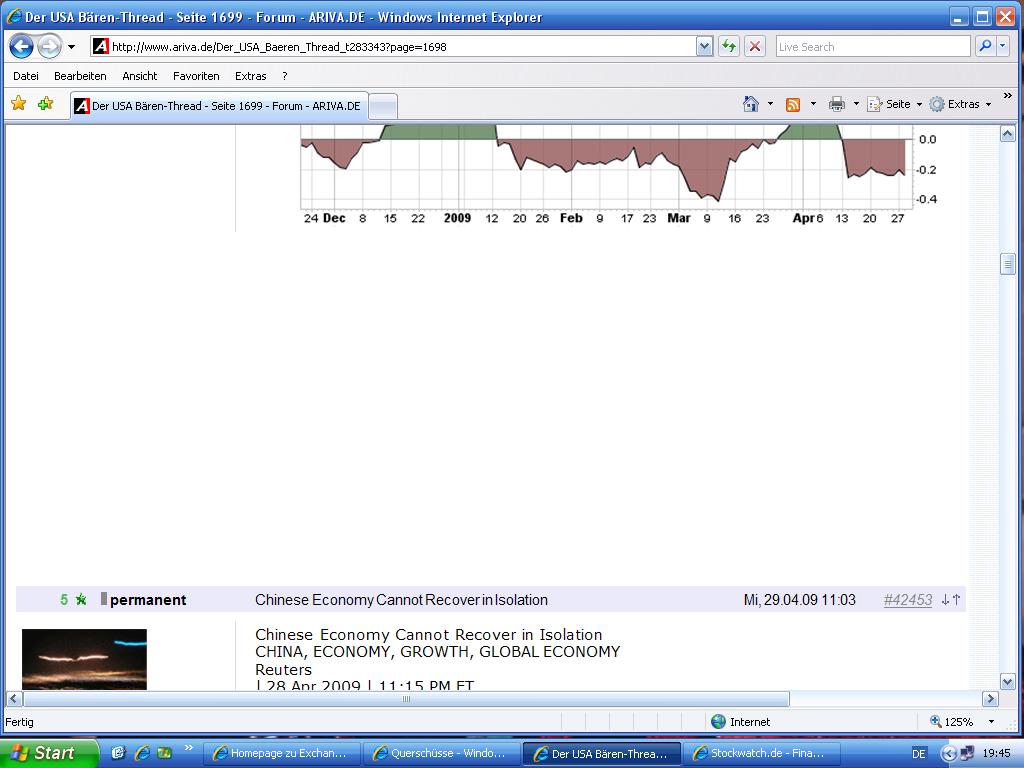The image size is (1024, 768).
Task: Open post link #42453
Action: [907, 600]
